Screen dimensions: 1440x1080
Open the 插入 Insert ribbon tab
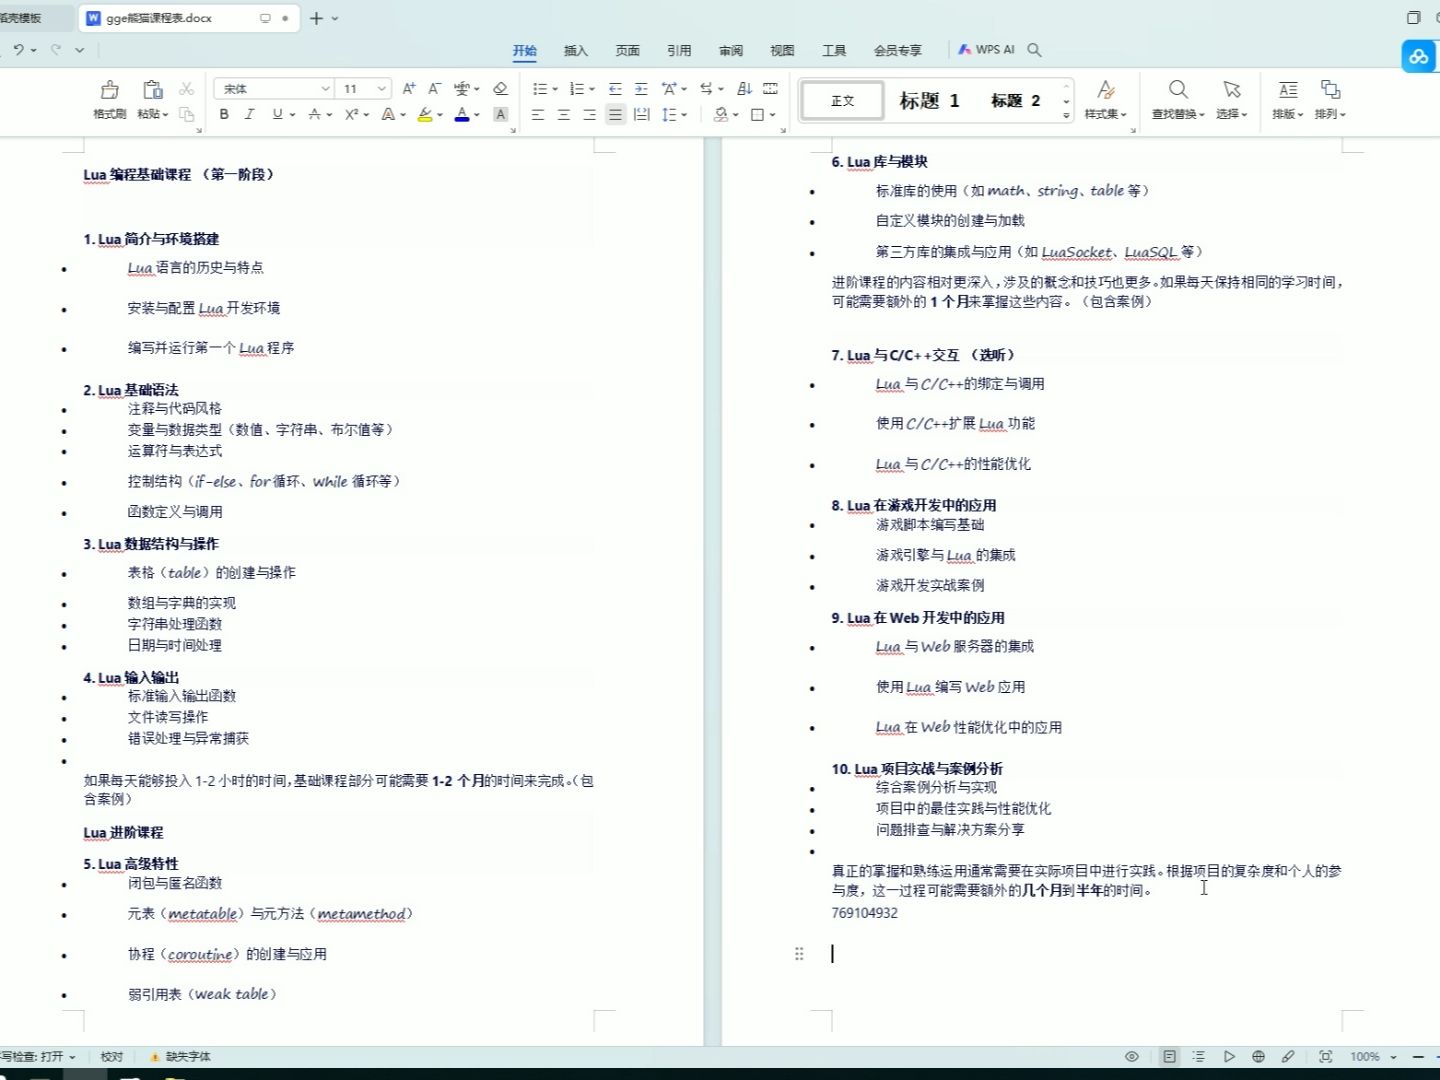pos(576,50)
